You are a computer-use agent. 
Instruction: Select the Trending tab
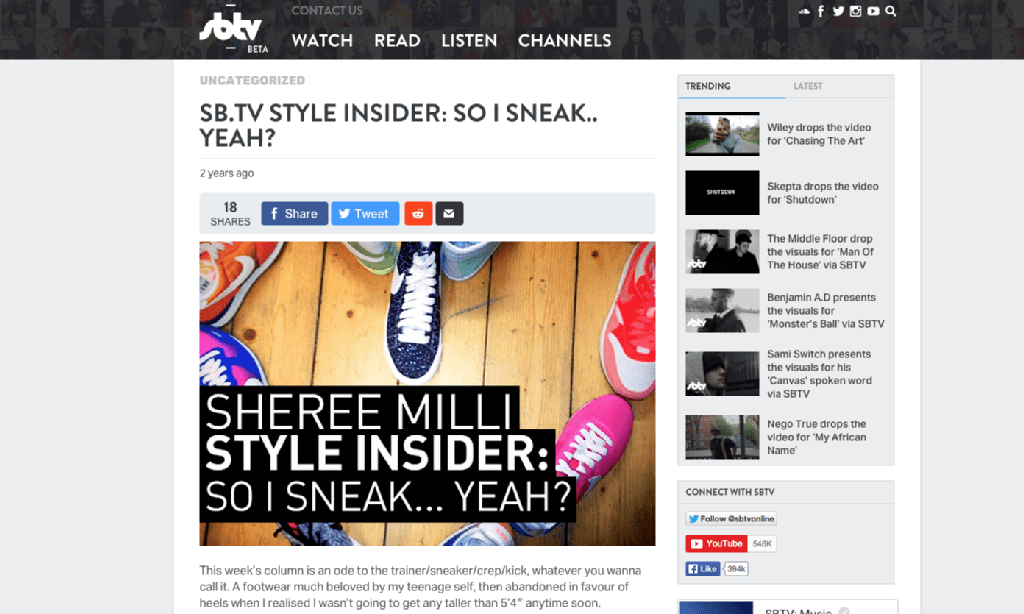coord(708,86)
